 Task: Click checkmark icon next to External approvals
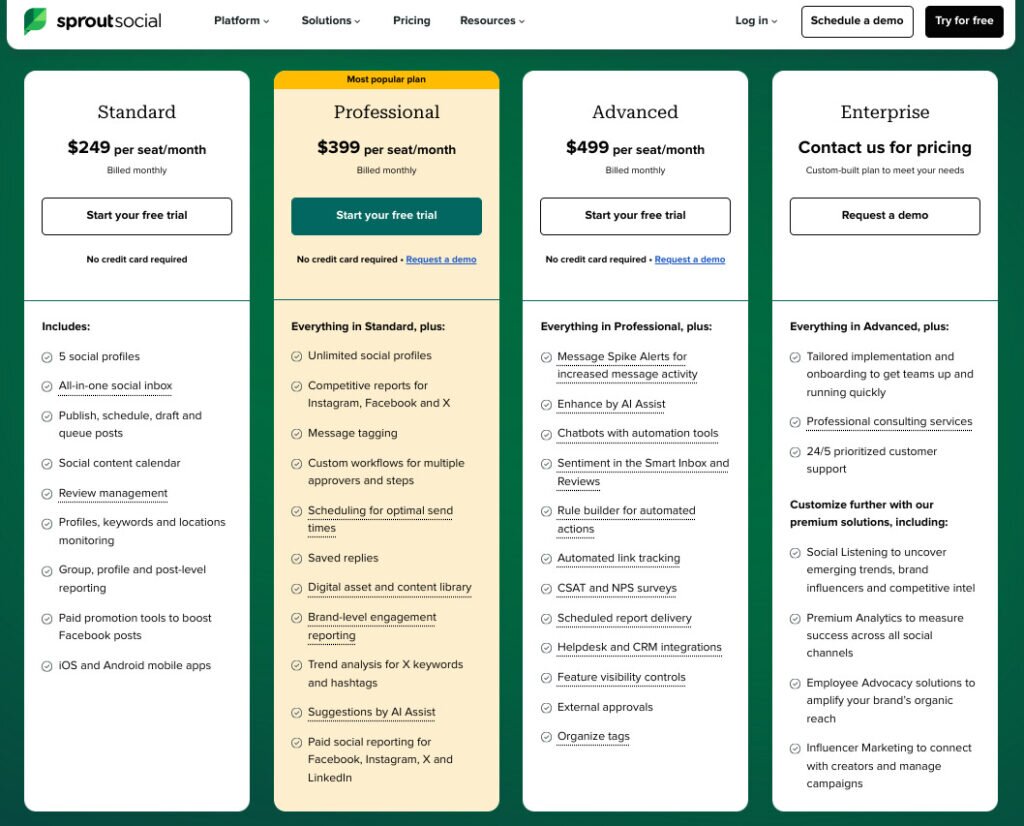(546, 708)
